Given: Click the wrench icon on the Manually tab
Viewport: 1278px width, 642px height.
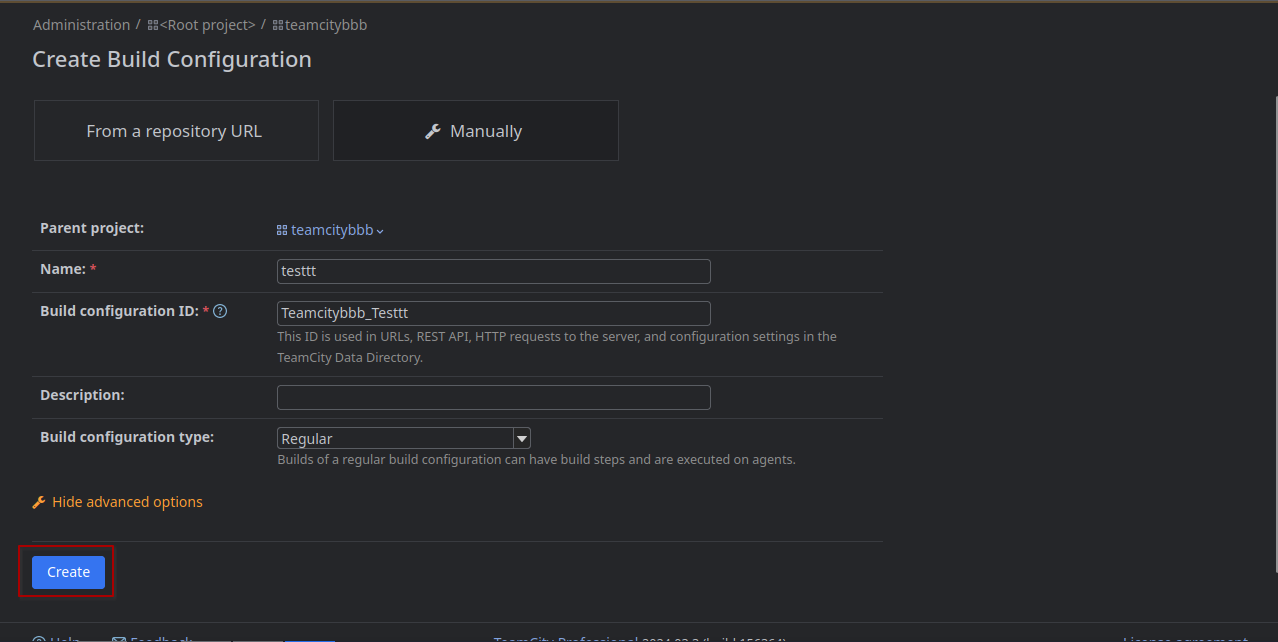Looking at the screenshot, I should pyautogui.click(x=432, y=130).
